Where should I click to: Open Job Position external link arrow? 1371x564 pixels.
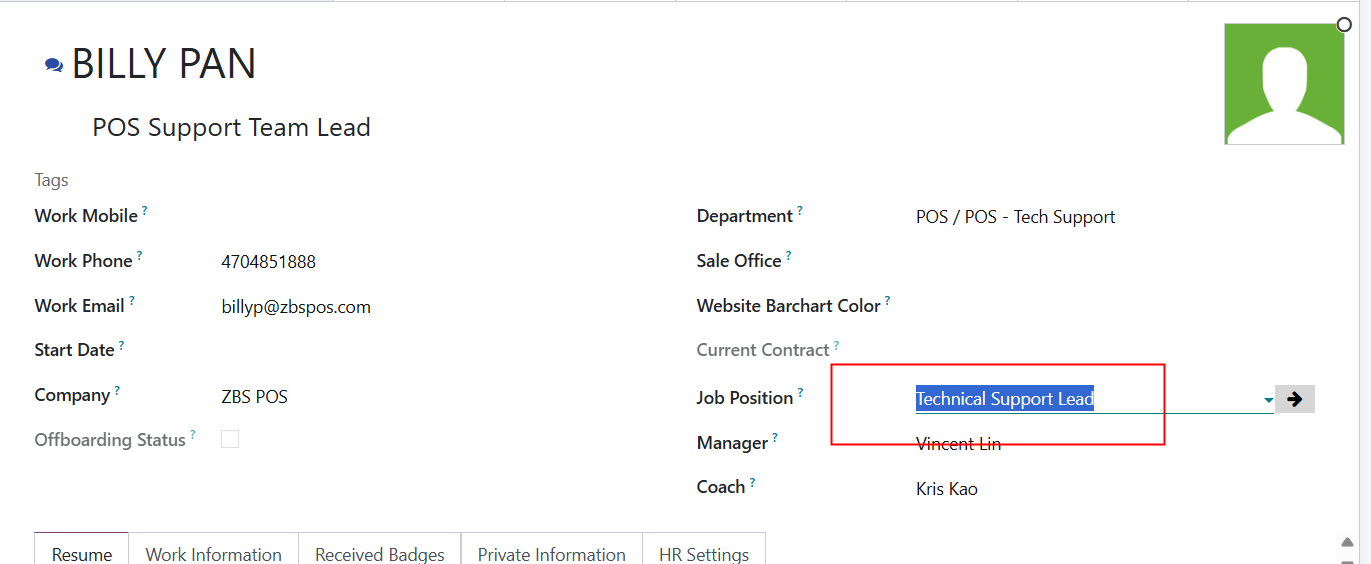click(x=1295, y=399)
